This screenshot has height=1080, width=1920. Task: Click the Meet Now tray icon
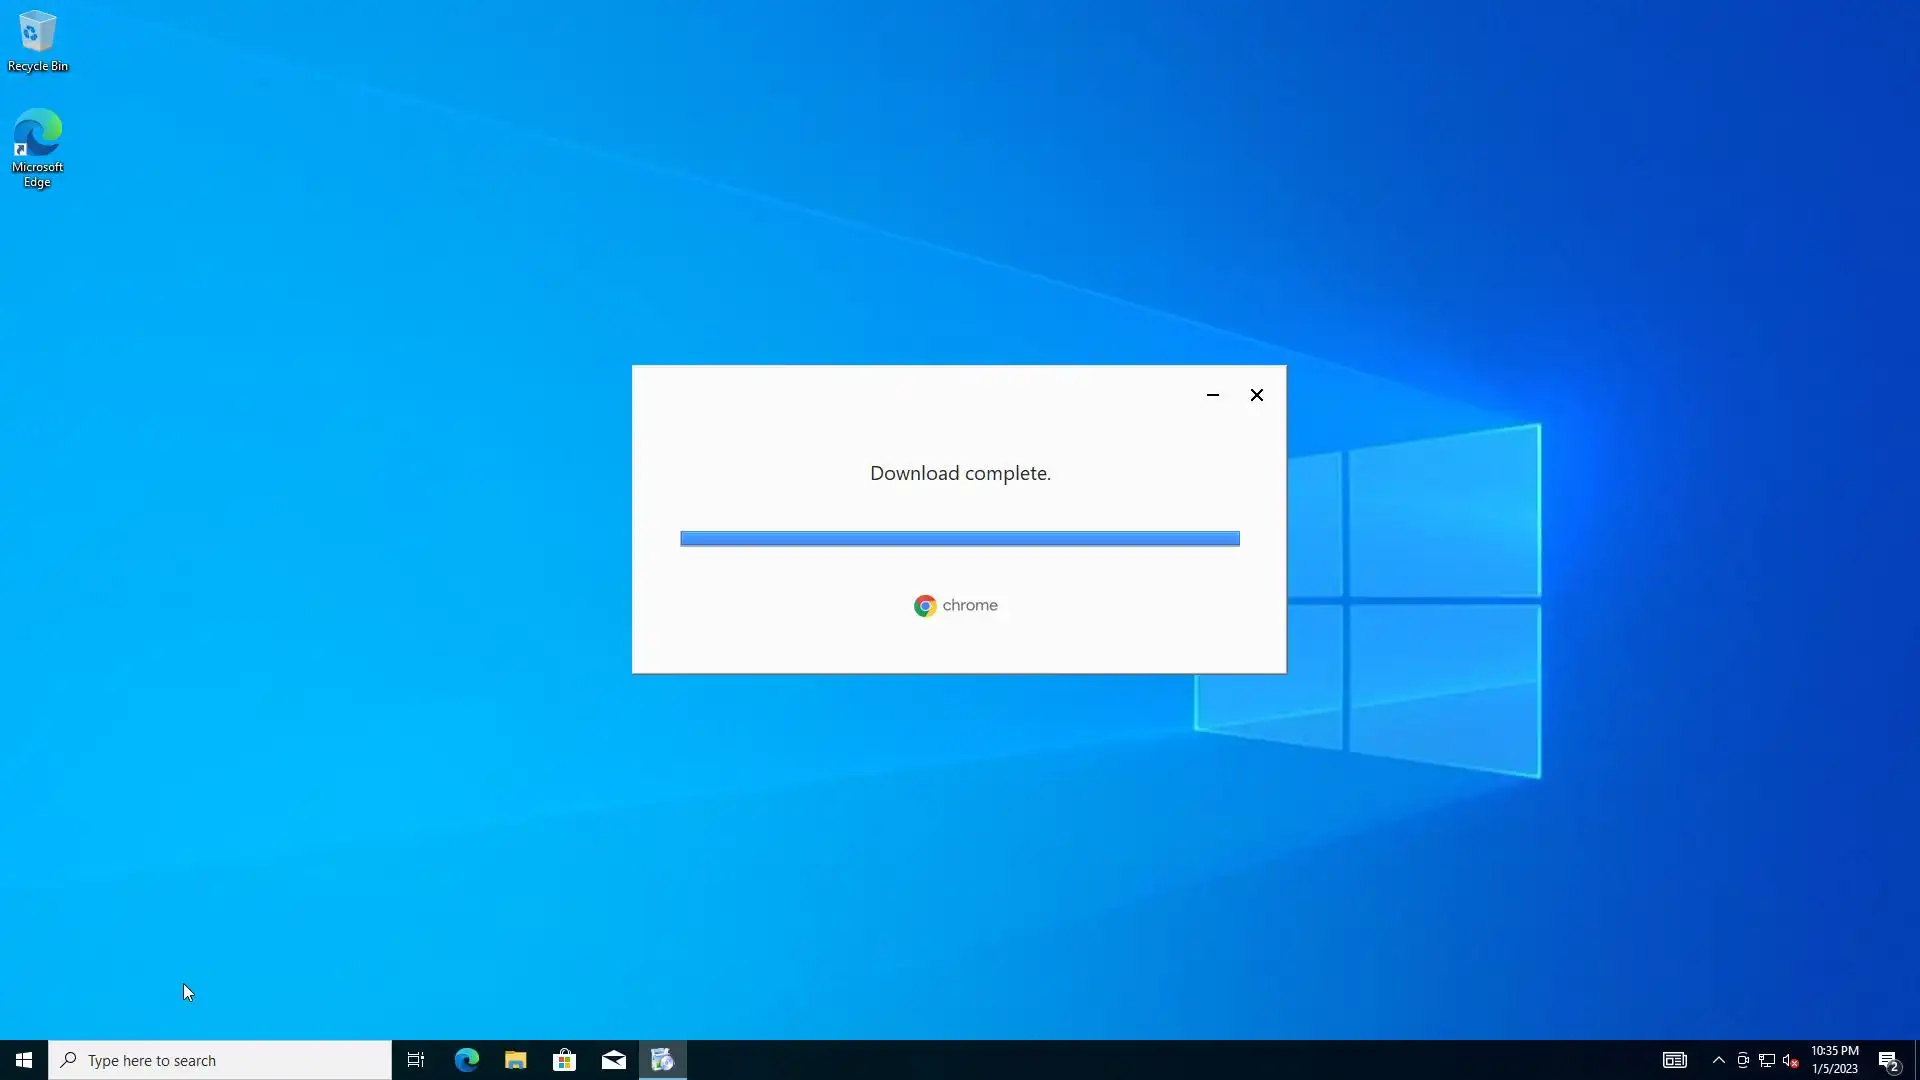click(x=1743, y=1060)
